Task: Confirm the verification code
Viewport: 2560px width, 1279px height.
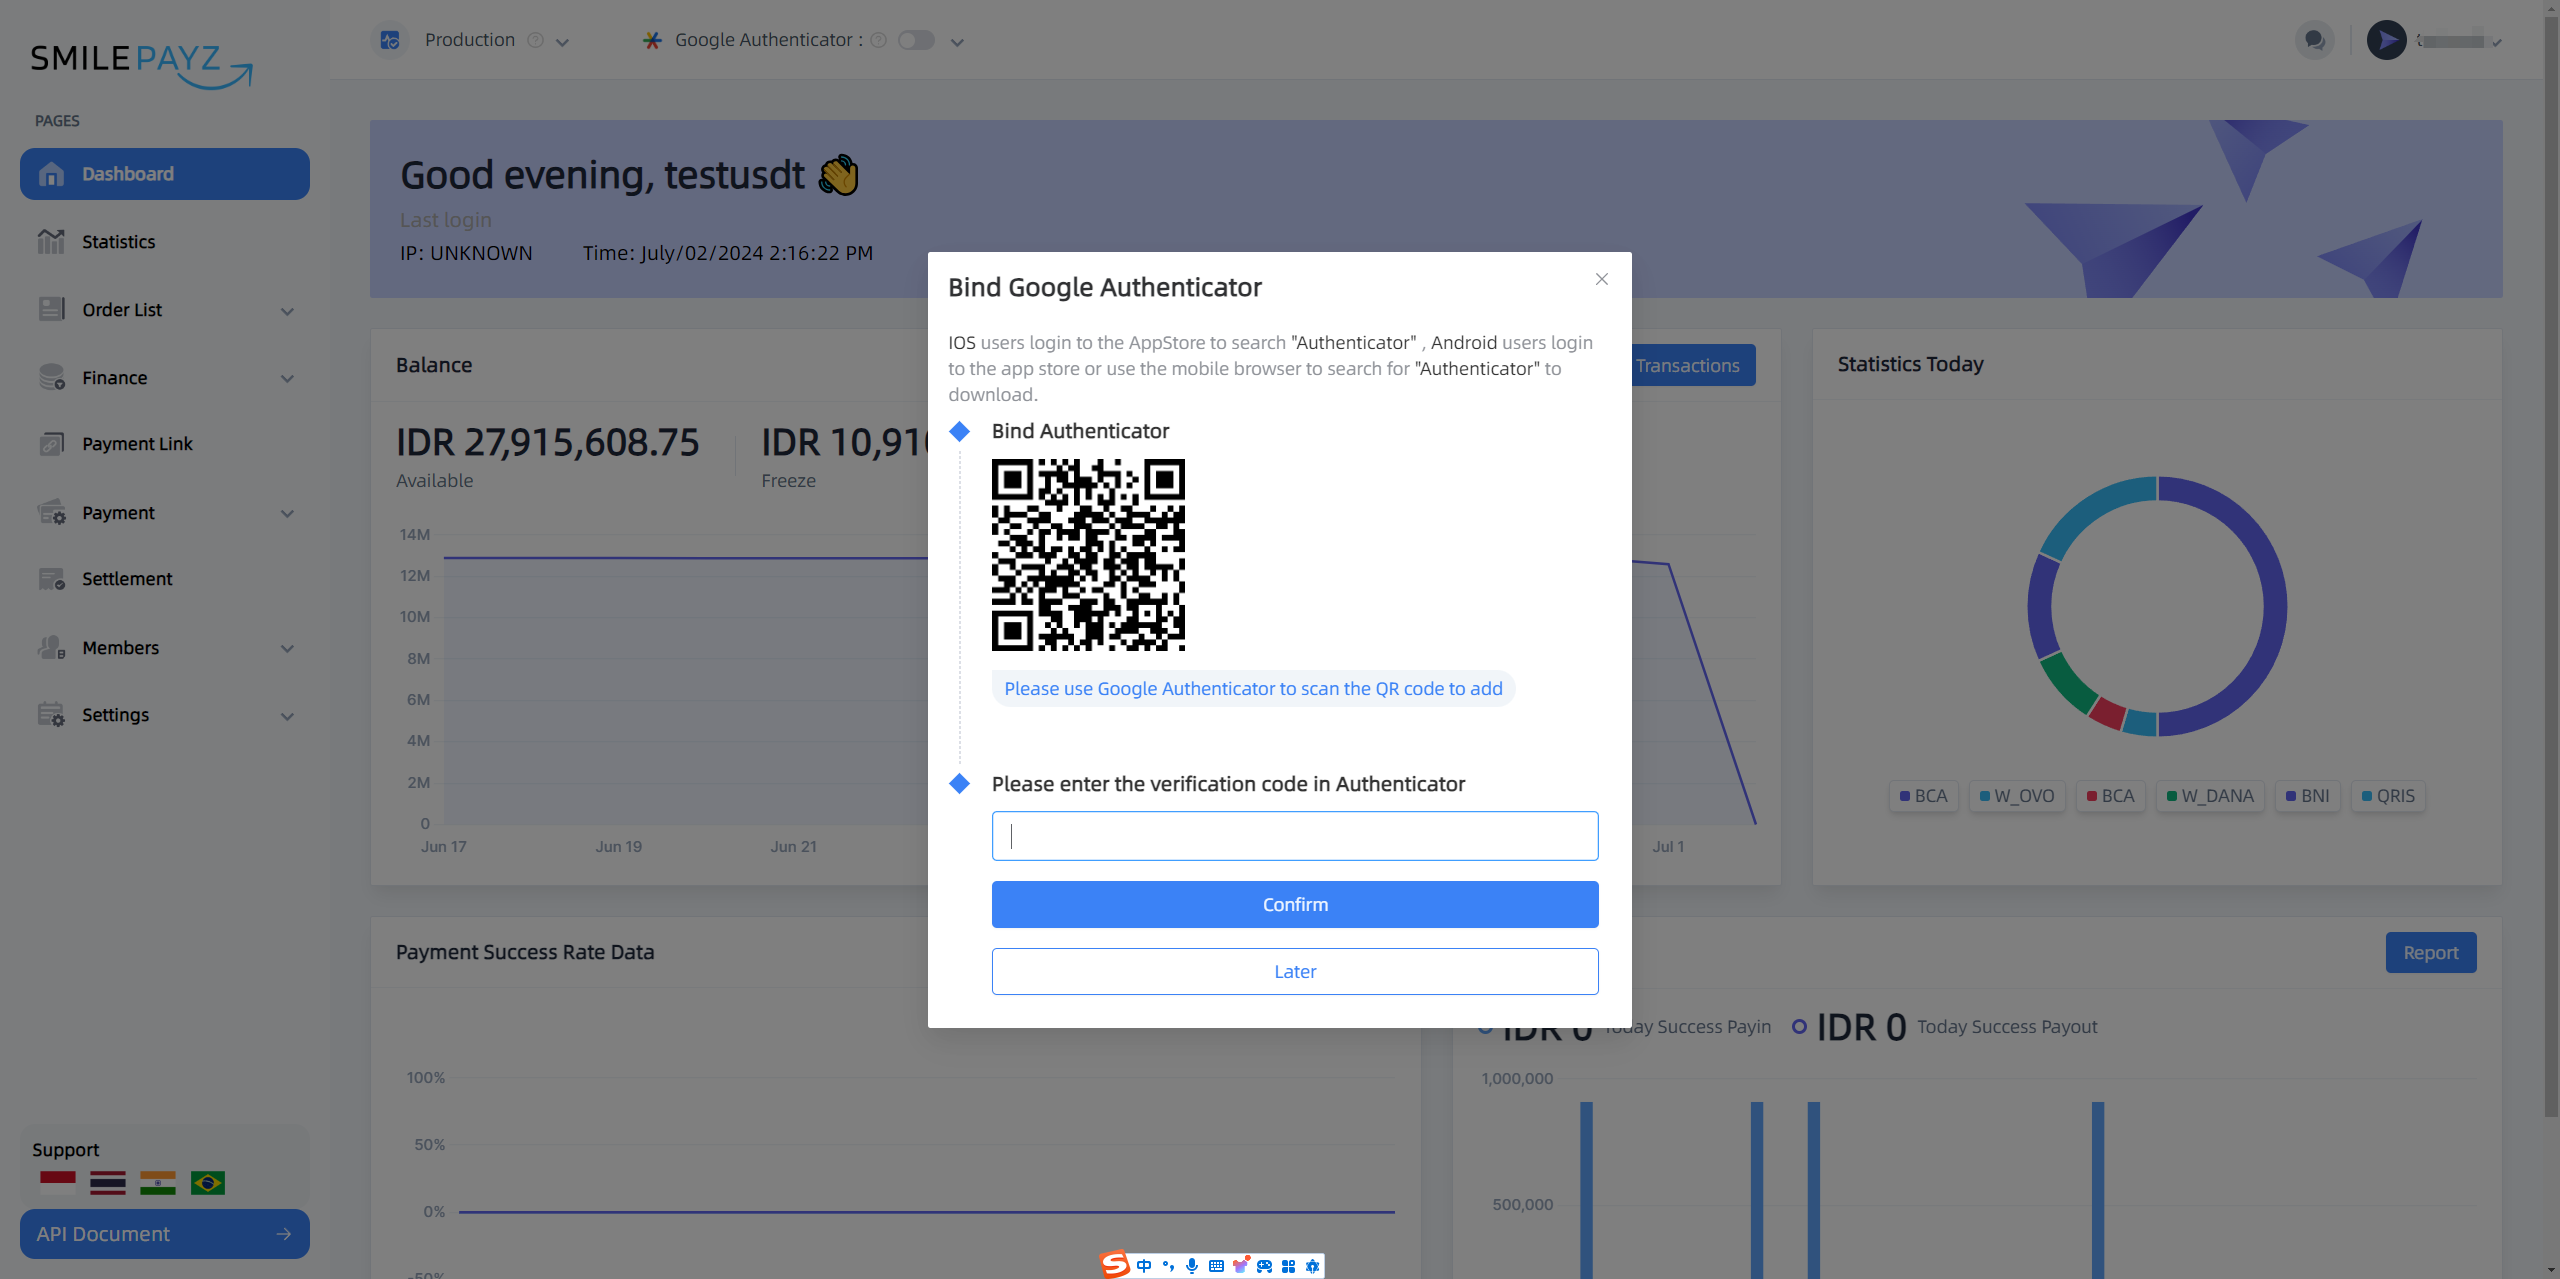Action: pos(1295,904)
